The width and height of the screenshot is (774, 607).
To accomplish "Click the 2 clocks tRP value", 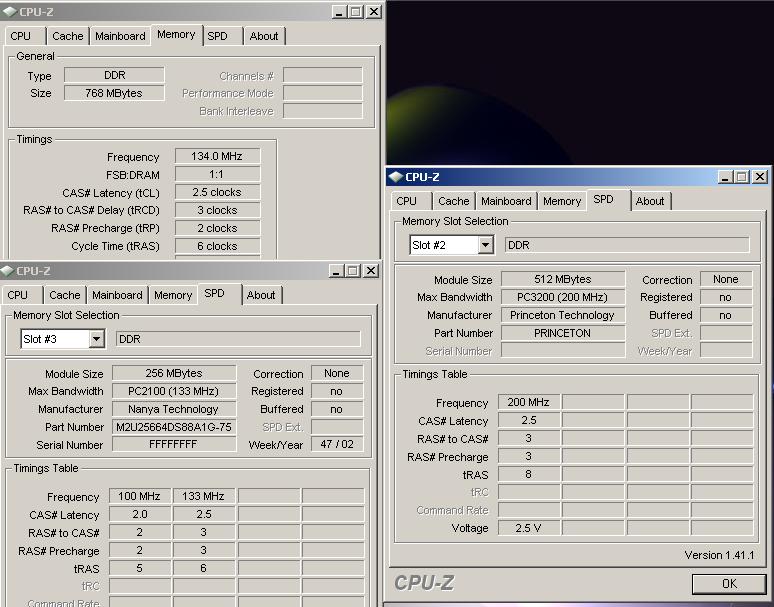I will point(217,228).
